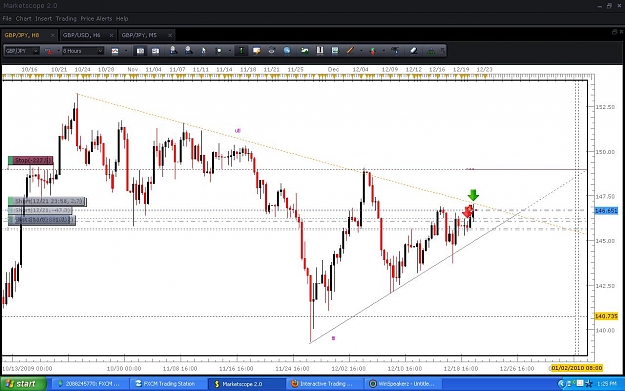Select the Stop order label on chart
This screenshot has height=391, width=625.
[31, 160]
